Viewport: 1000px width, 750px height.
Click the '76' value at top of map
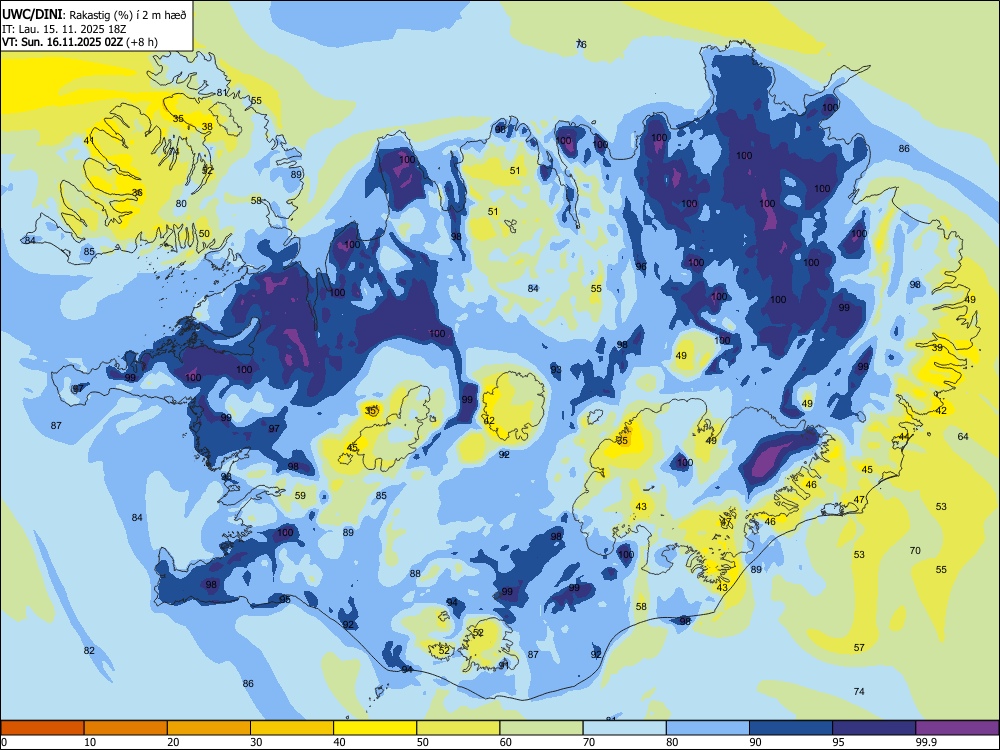point(581,44)
